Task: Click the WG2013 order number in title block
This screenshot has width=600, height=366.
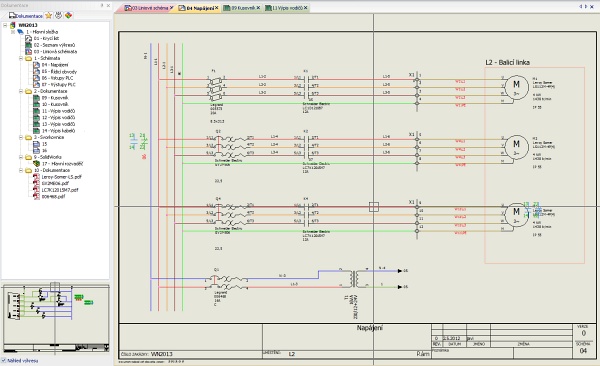Action: (161, 354)
